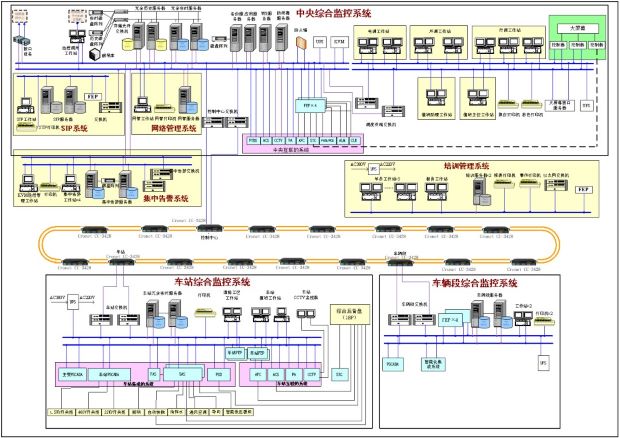The height and width of the screenshot is (438, 620).
Task: Click the 集中告警系统 heading
Action: pos(166,198)
